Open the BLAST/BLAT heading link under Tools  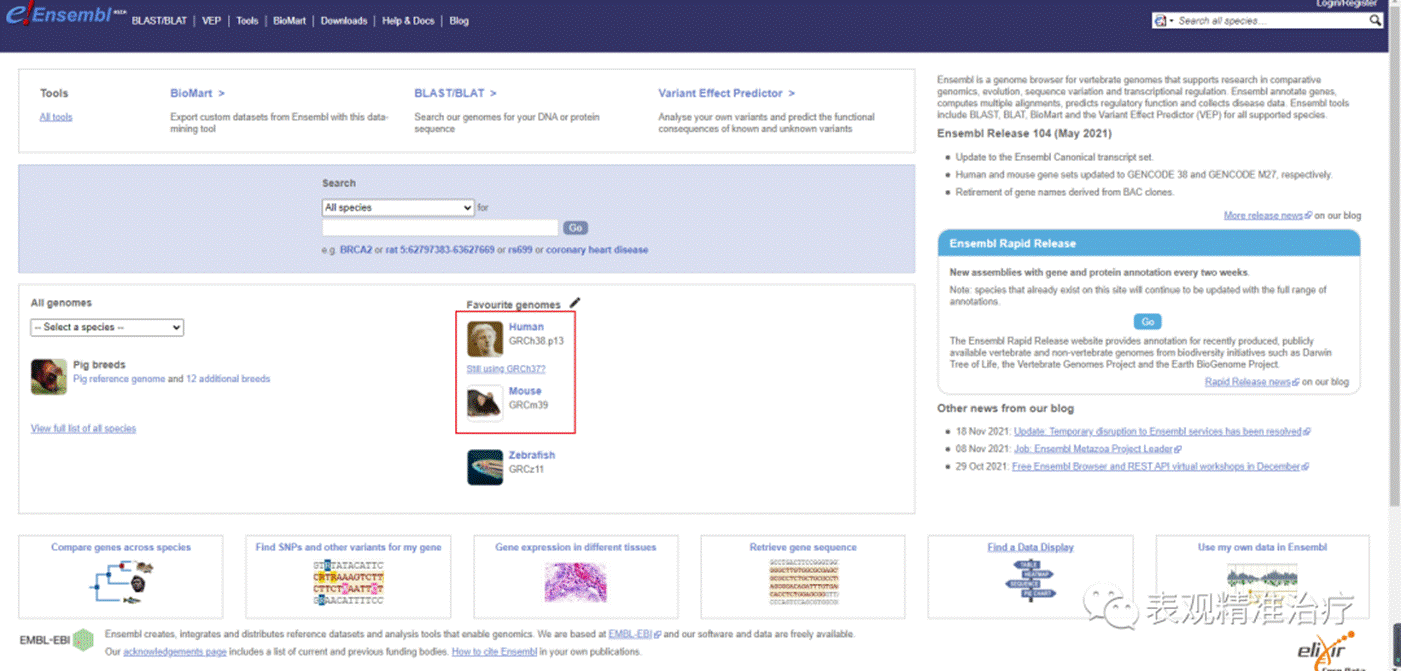pyautogui.click(x=455, y=93)
